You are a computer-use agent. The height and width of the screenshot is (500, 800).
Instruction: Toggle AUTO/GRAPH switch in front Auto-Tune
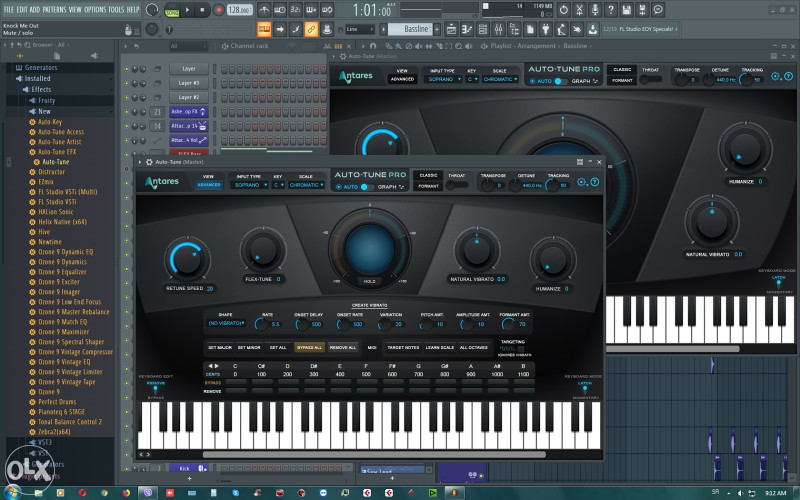[367, 187]
